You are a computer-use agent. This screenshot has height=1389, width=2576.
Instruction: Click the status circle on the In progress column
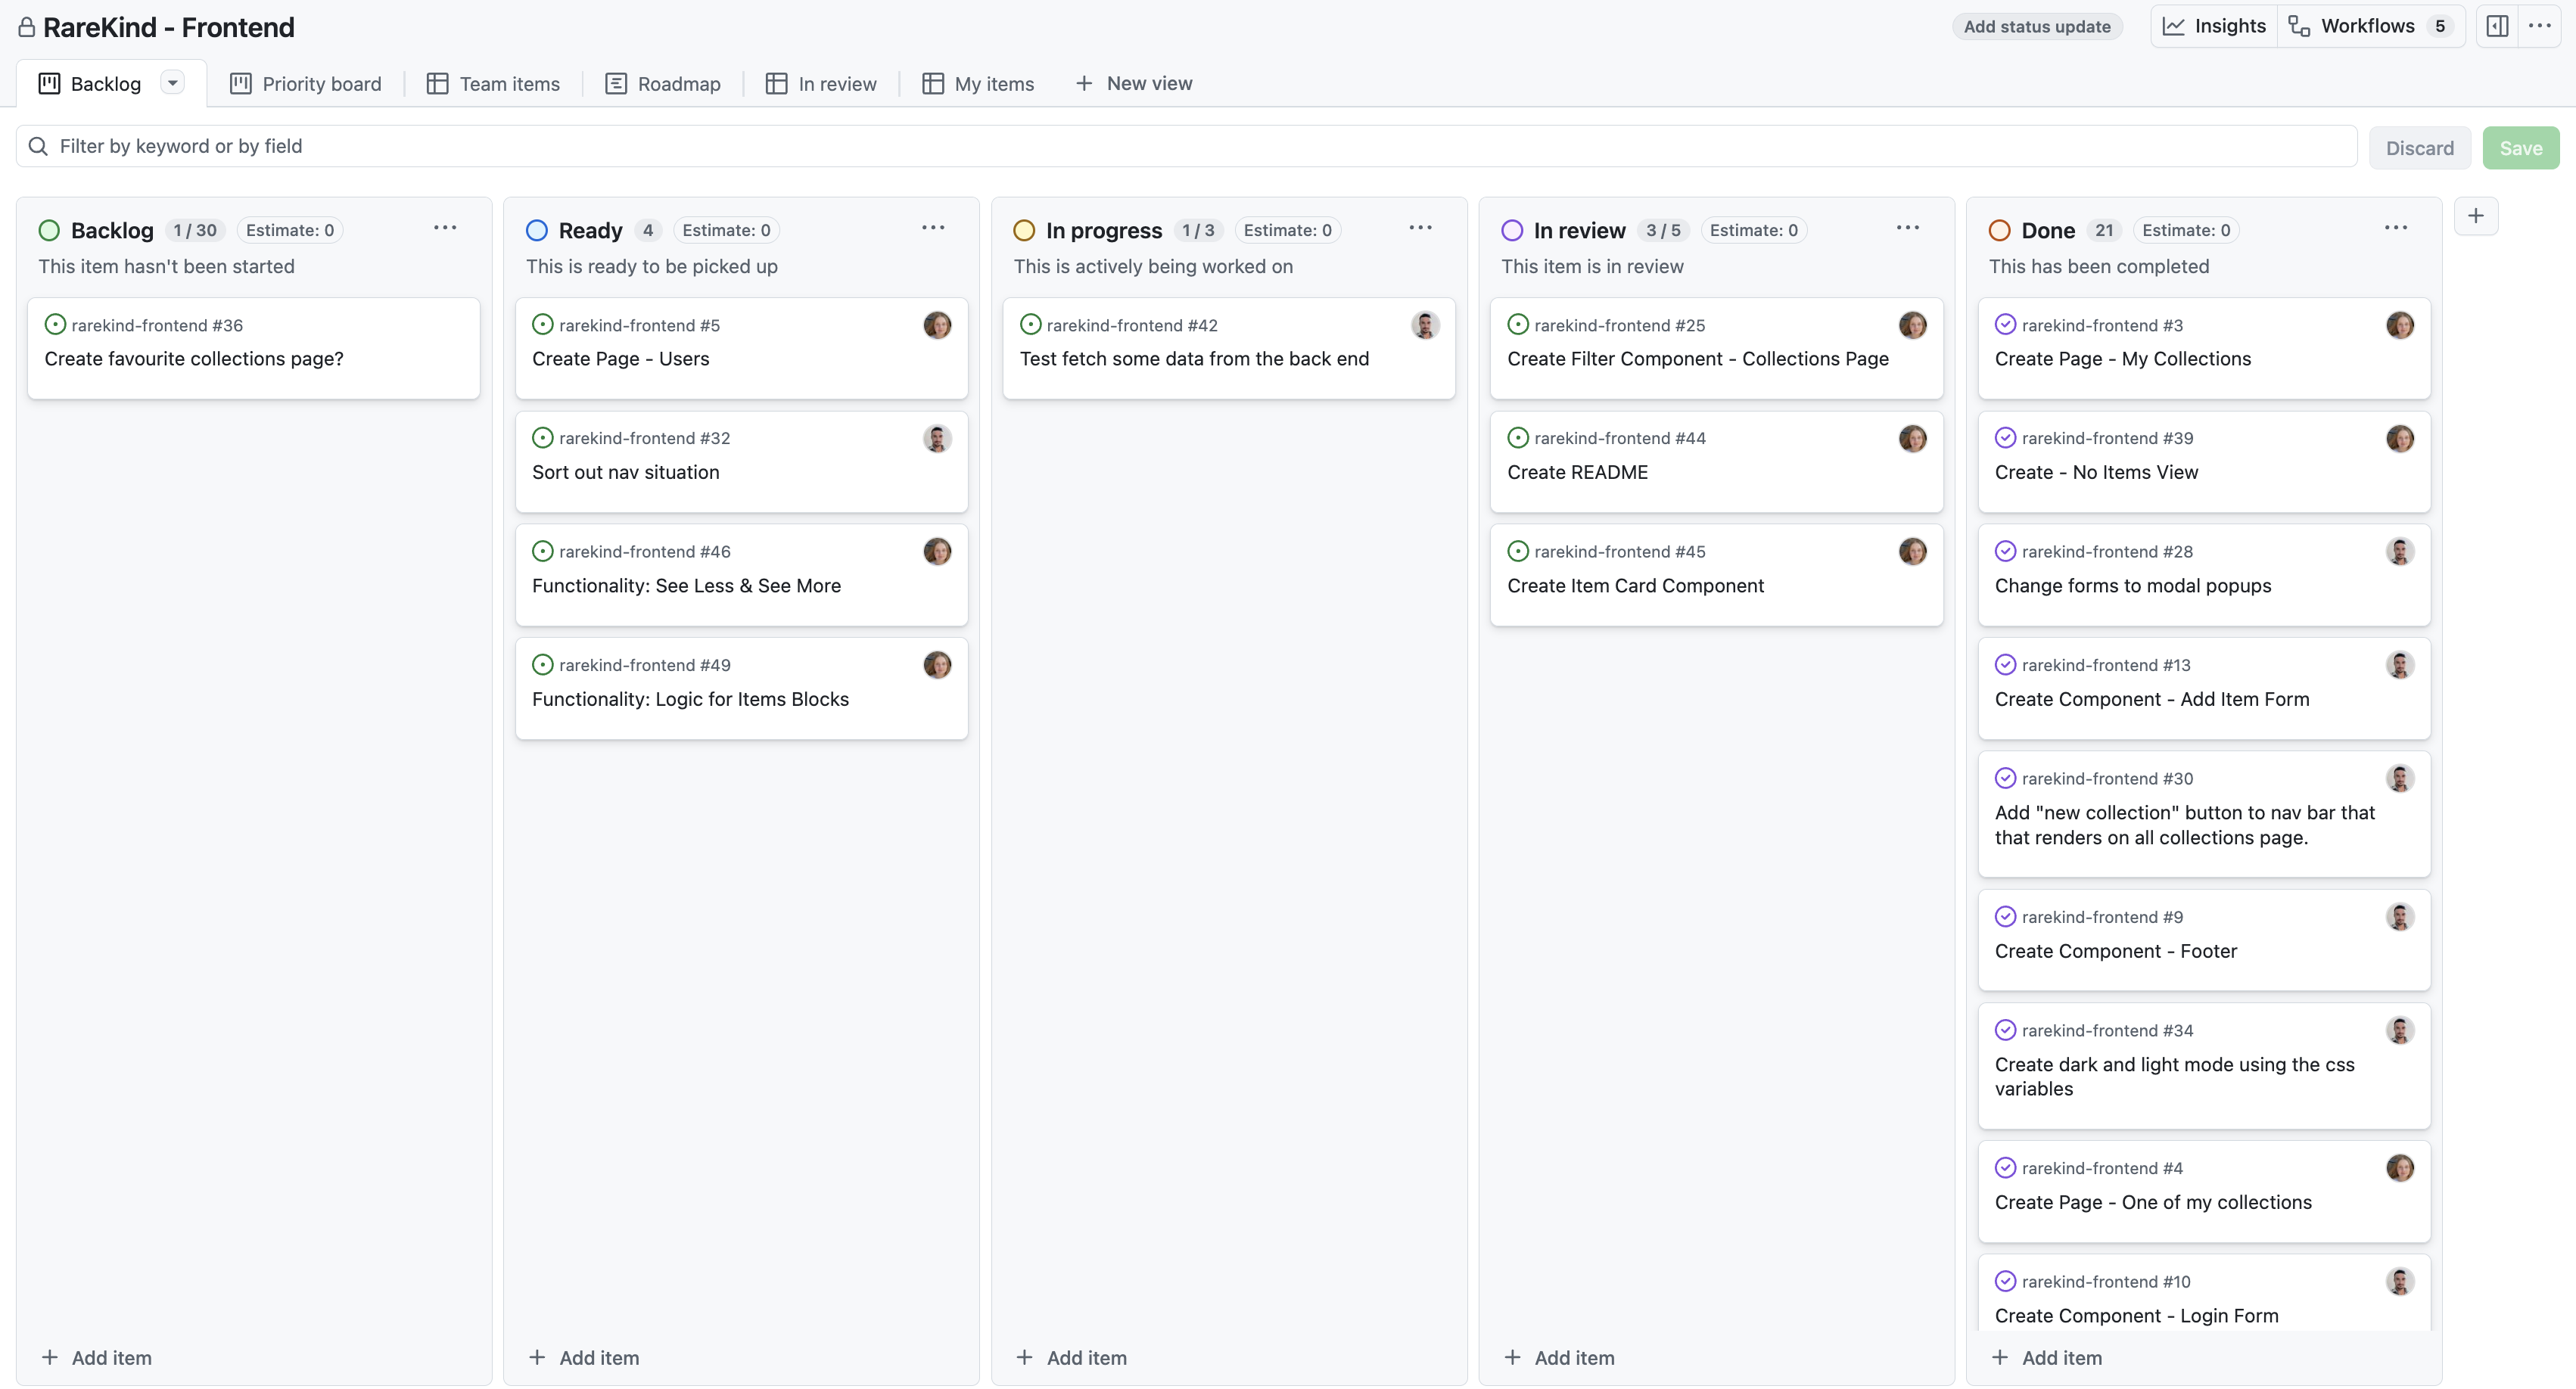point(1024,229)
